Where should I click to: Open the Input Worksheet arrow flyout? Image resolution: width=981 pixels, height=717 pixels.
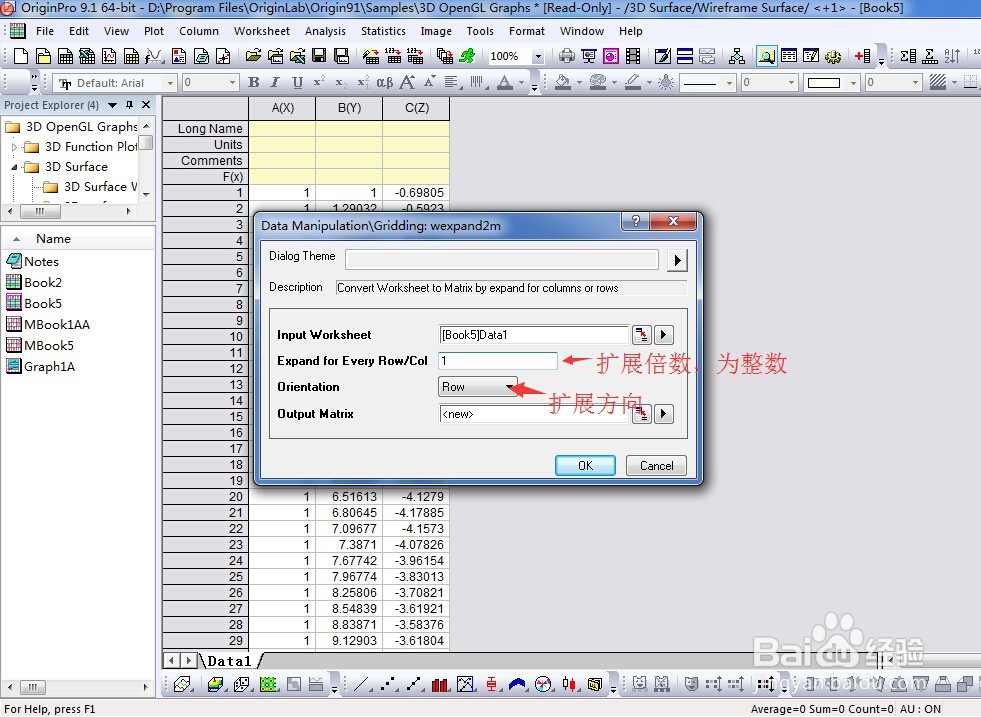point(664,335)
